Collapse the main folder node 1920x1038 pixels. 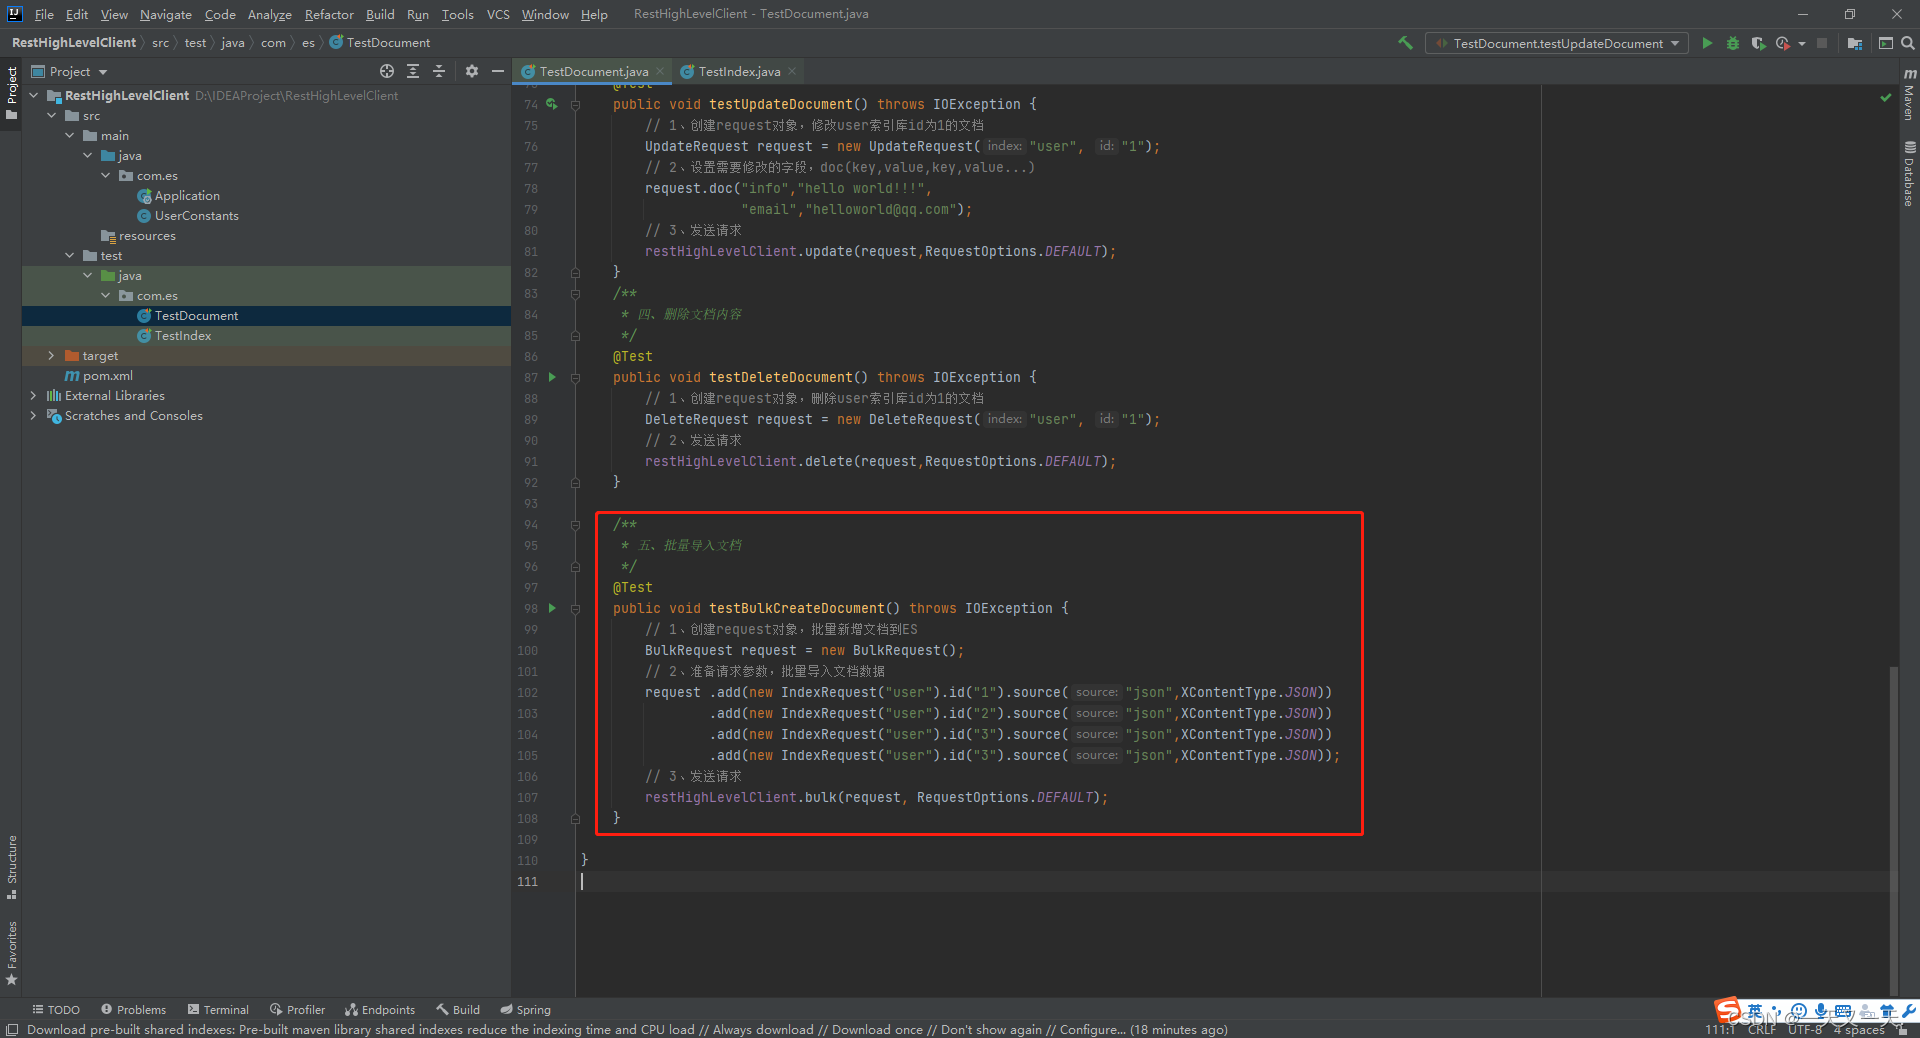click(x=70, y=136)
